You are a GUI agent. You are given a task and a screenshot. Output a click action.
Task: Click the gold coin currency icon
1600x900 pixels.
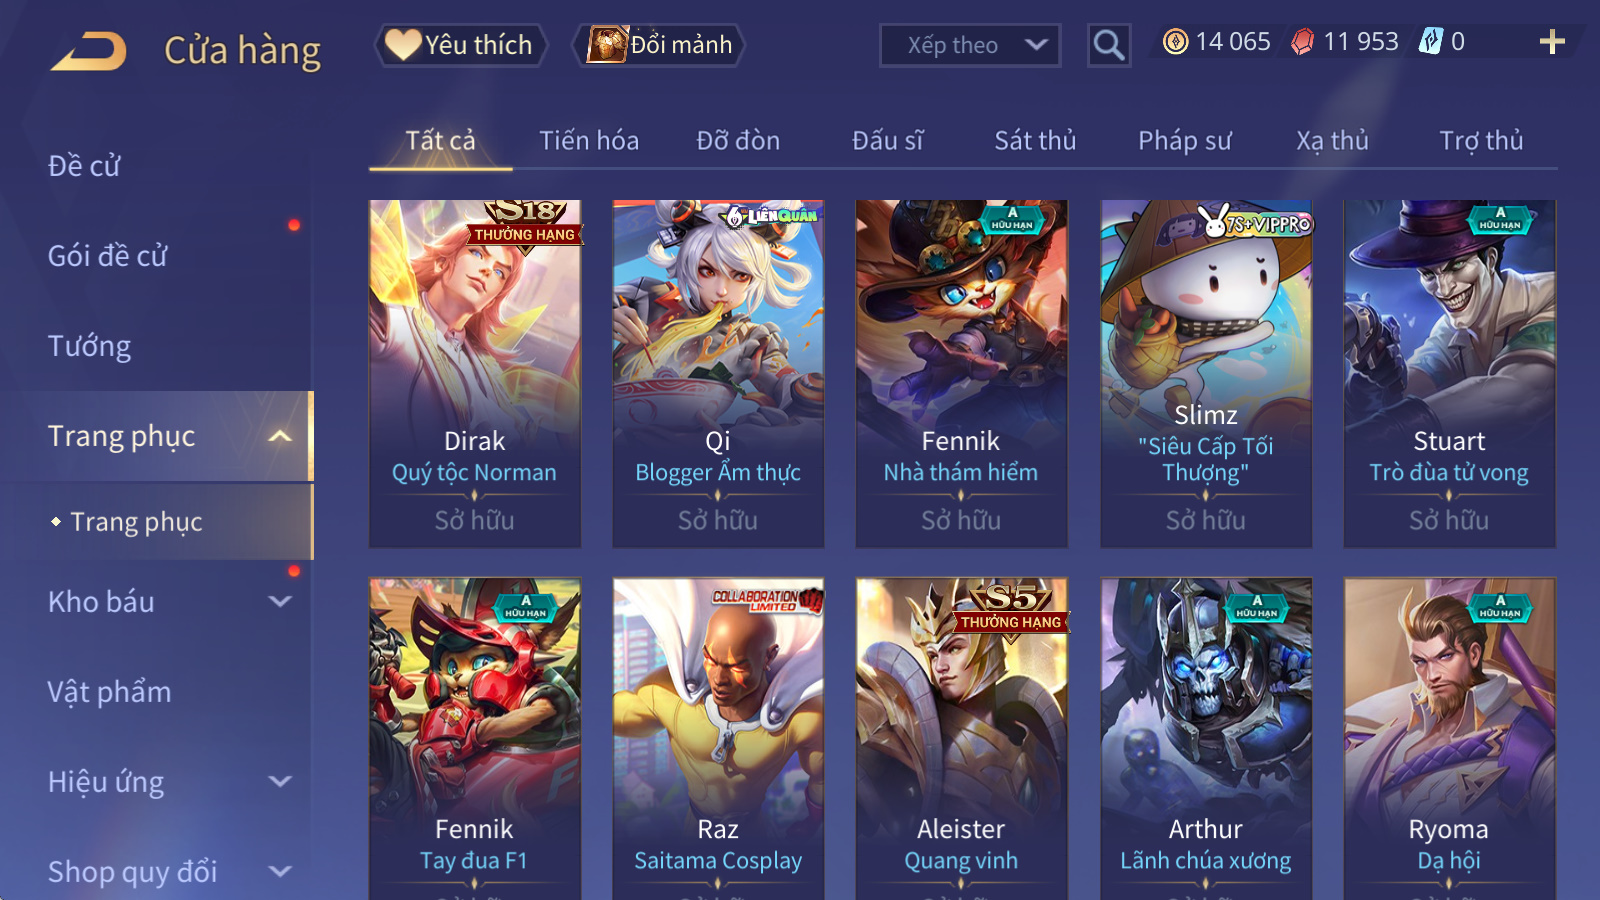point(1175,42)
